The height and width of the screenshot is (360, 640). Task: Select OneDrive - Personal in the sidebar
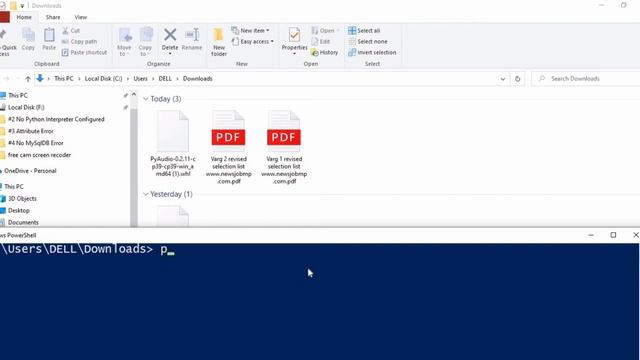pyautogui.click(x=30, y=171)
